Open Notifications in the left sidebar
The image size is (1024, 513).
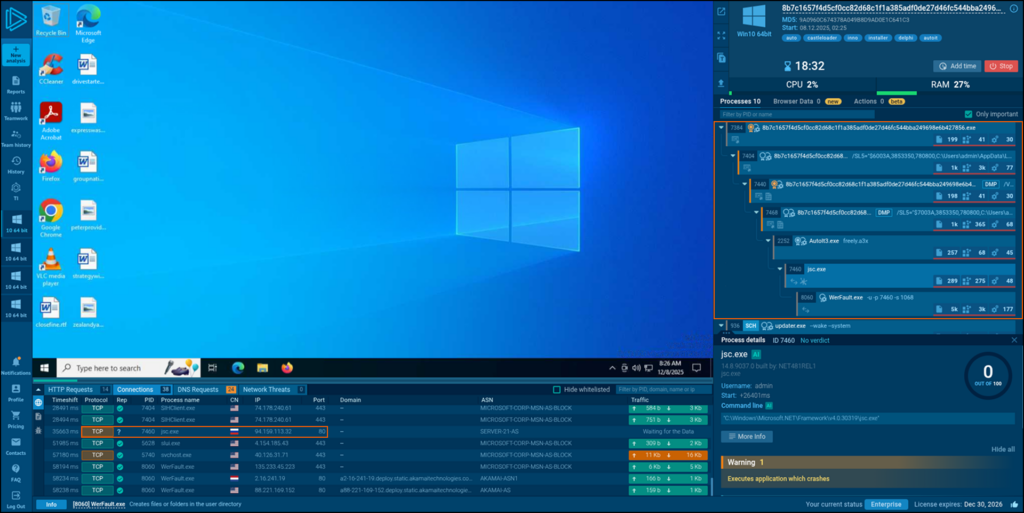click(15, 365)
